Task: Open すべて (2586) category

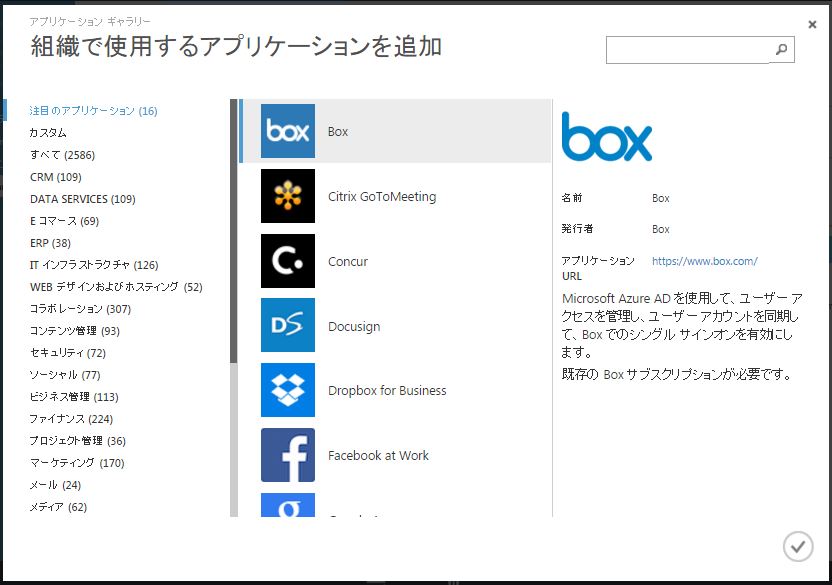Action: [x=62, y=155]
